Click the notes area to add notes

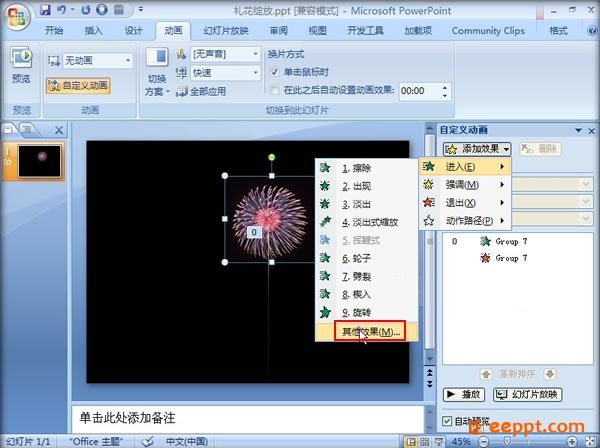(247, 418)
